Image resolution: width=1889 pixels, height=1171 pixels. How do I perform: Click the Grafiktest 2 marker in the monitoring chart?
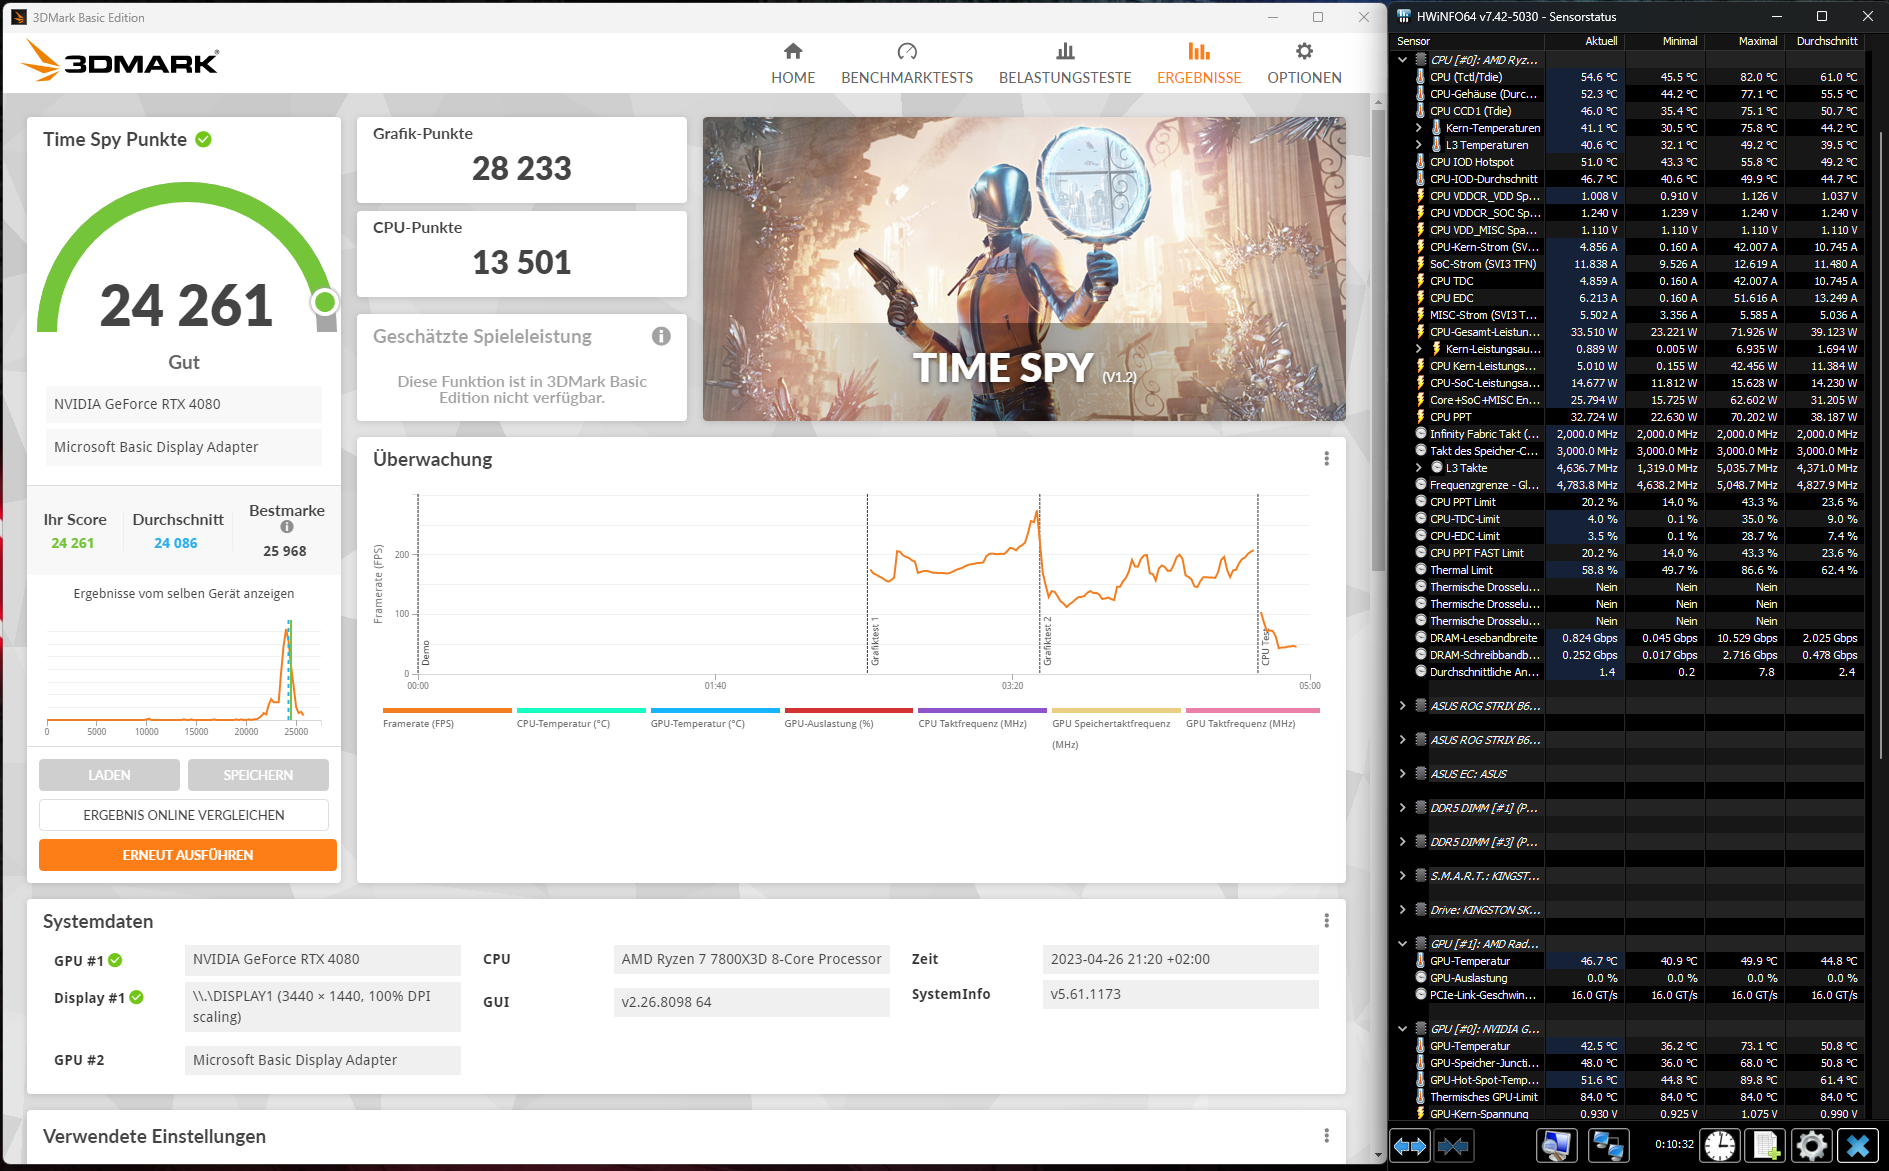[x=1048, y=641]
